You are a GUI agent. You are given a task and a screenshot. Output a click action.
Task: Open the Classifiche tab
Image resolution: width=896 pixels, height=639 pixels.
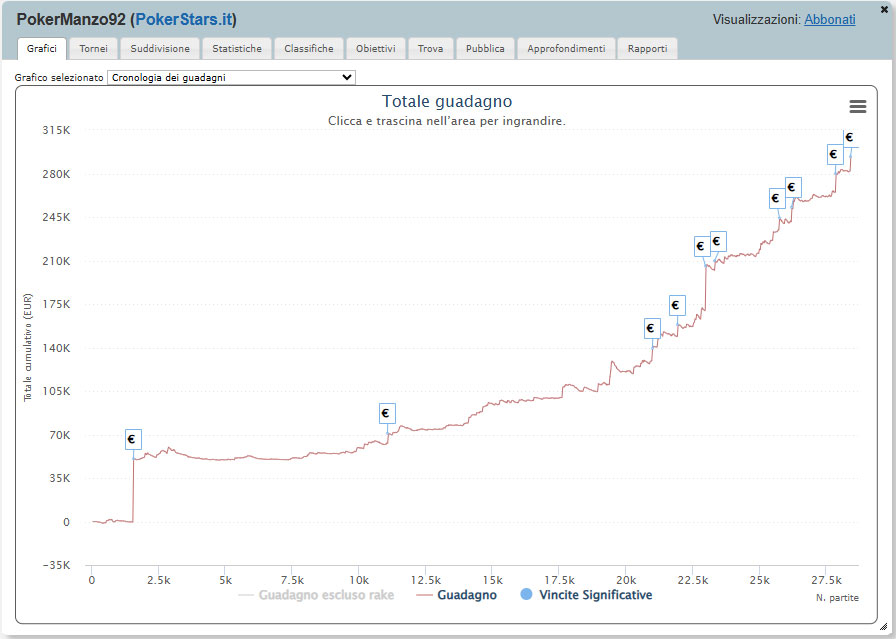(x=309, y=49)
